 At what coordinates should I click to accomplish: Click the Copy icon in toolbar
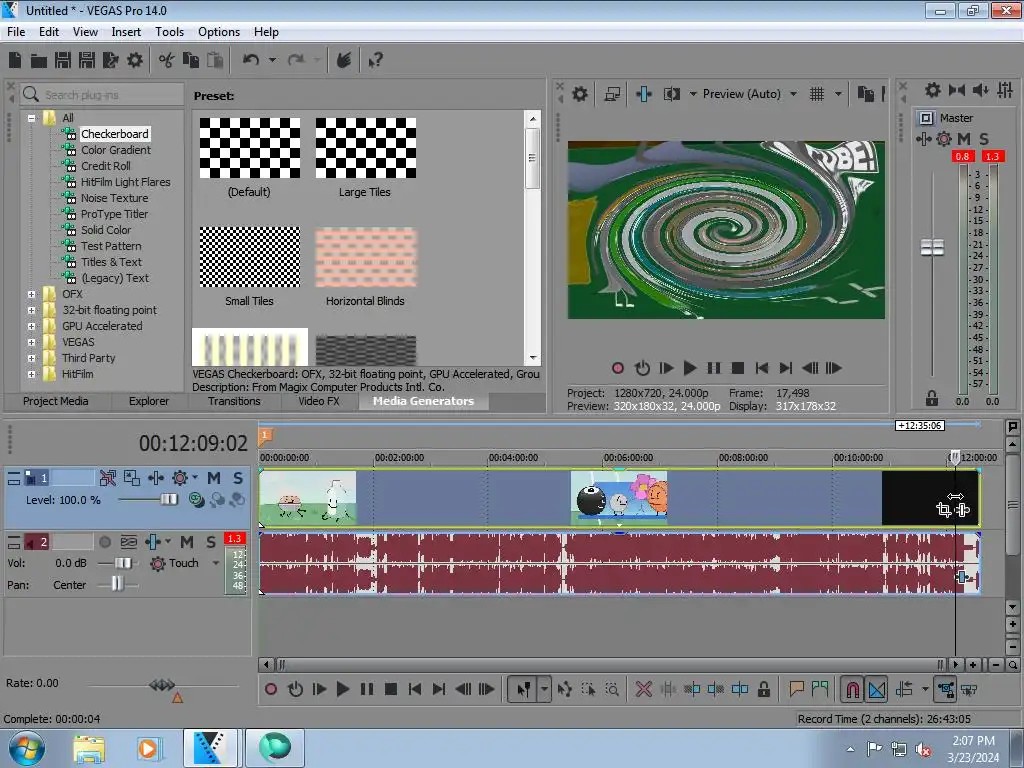pos(191,61)
